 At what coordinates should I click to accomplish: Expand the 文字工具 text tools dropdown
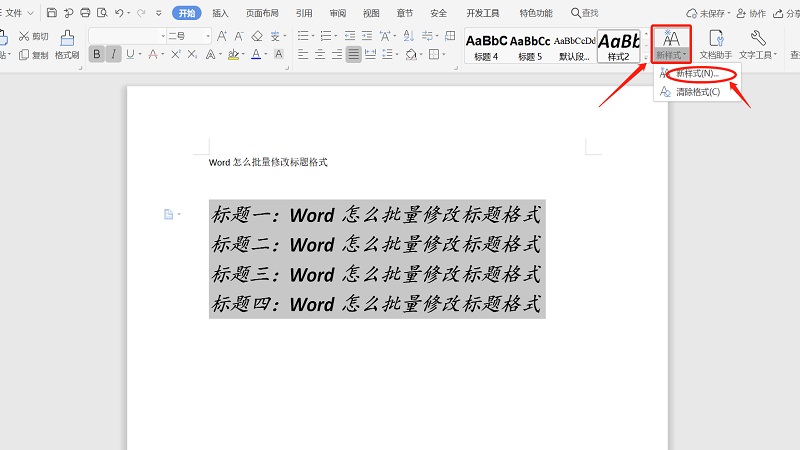click(x=758, y=44)
